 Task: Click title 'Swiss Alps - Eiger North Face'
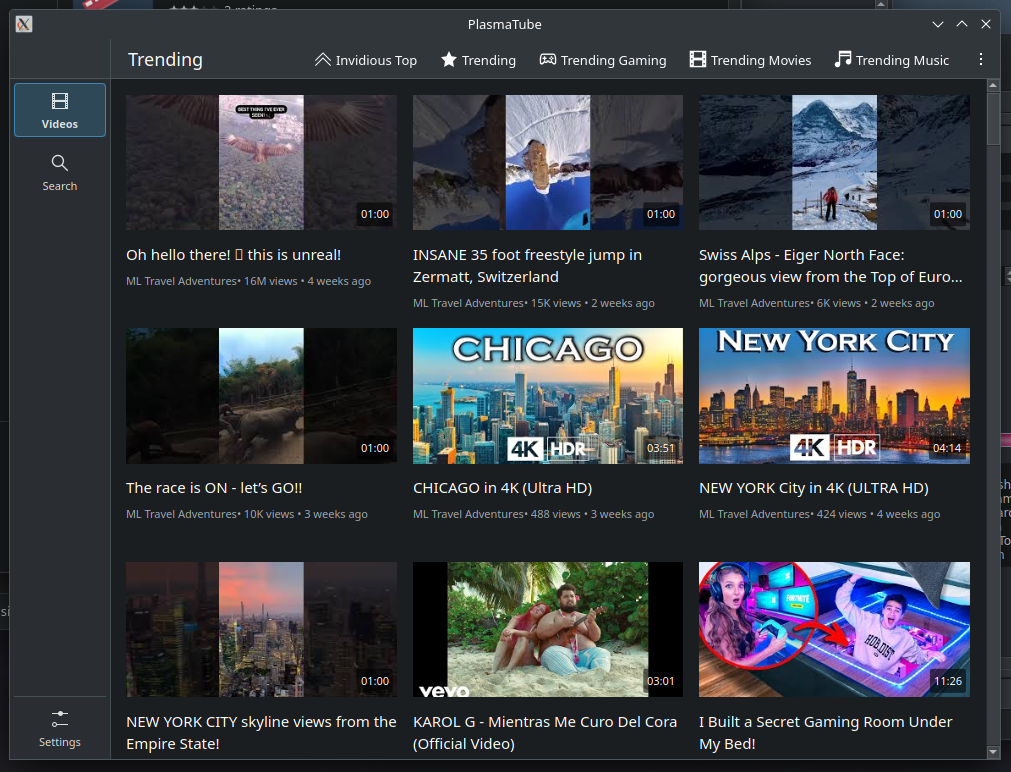click(830, 266)
